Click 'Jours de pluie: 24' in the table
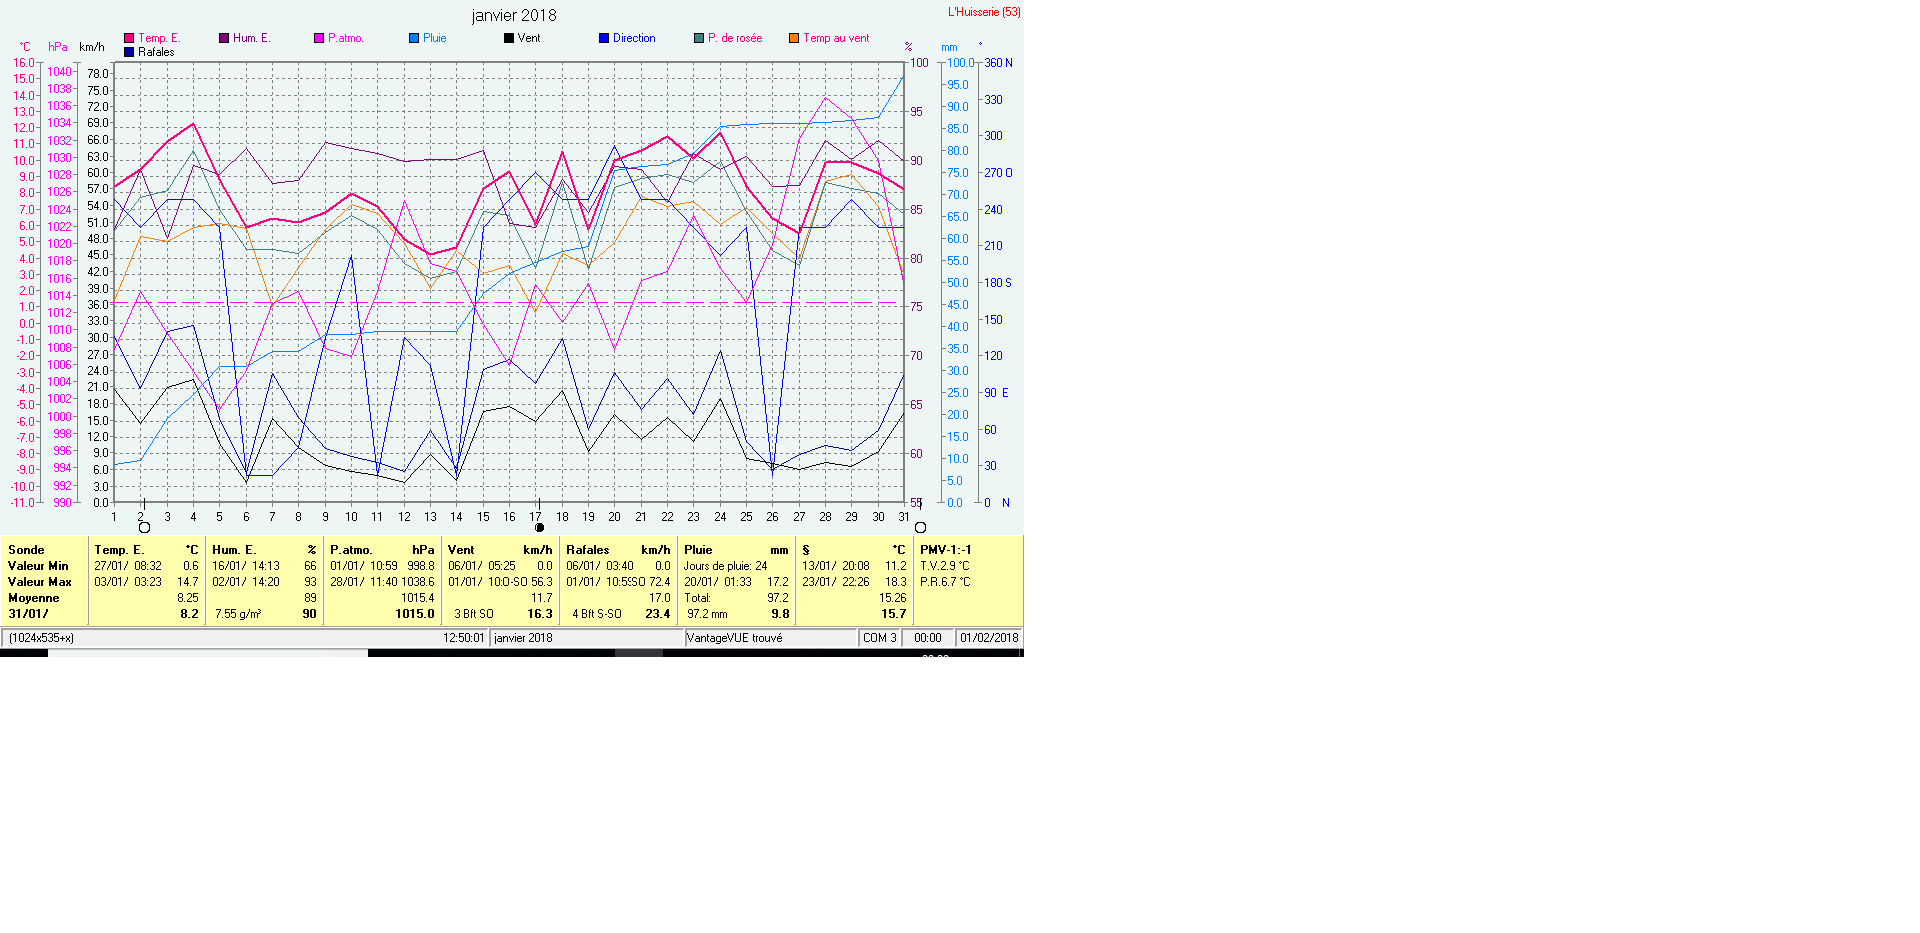This screenshot has height=933, width=1920. (725, 566)
